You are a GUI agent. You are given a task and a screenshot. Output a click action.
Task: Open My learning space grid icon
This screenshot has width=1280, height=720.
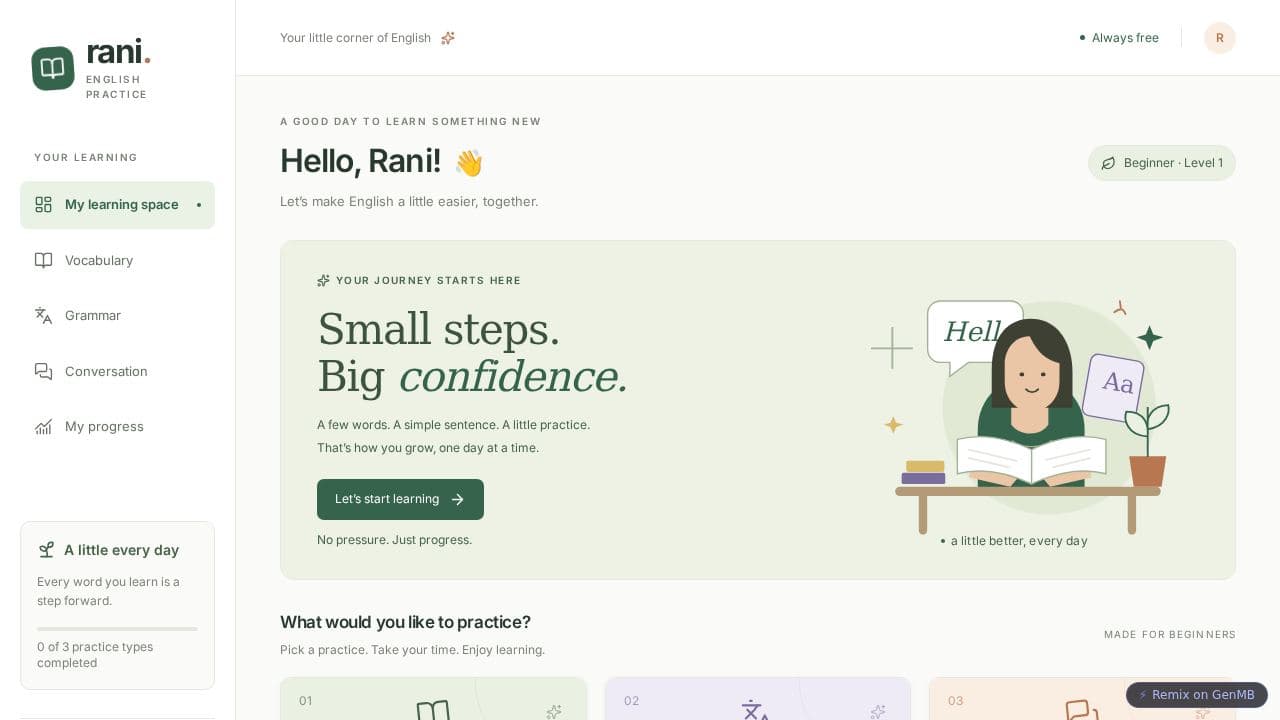click(43, 205)
